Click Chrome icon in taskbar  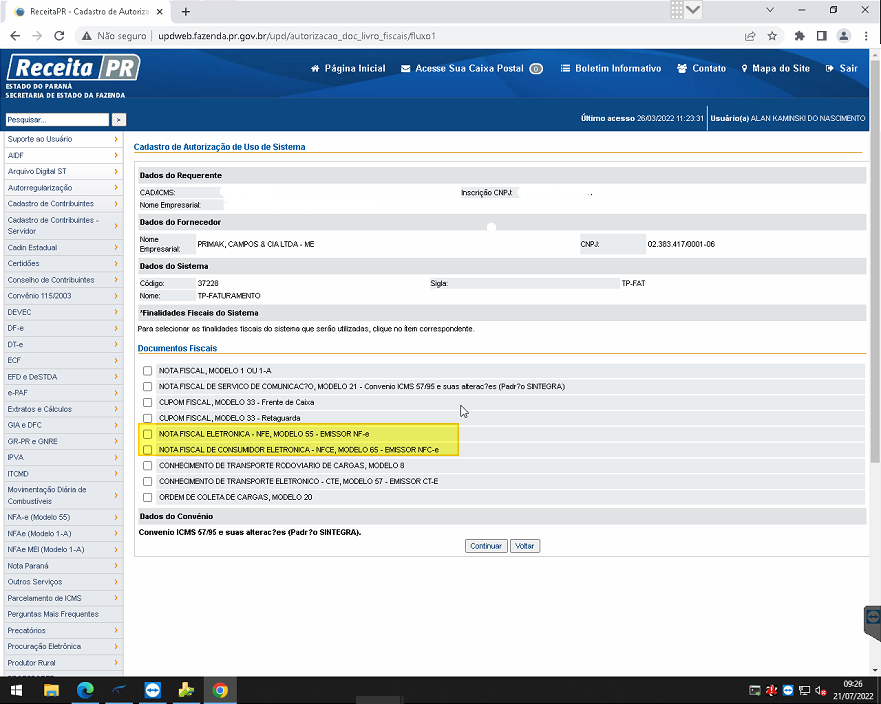[x=220, y=690]
